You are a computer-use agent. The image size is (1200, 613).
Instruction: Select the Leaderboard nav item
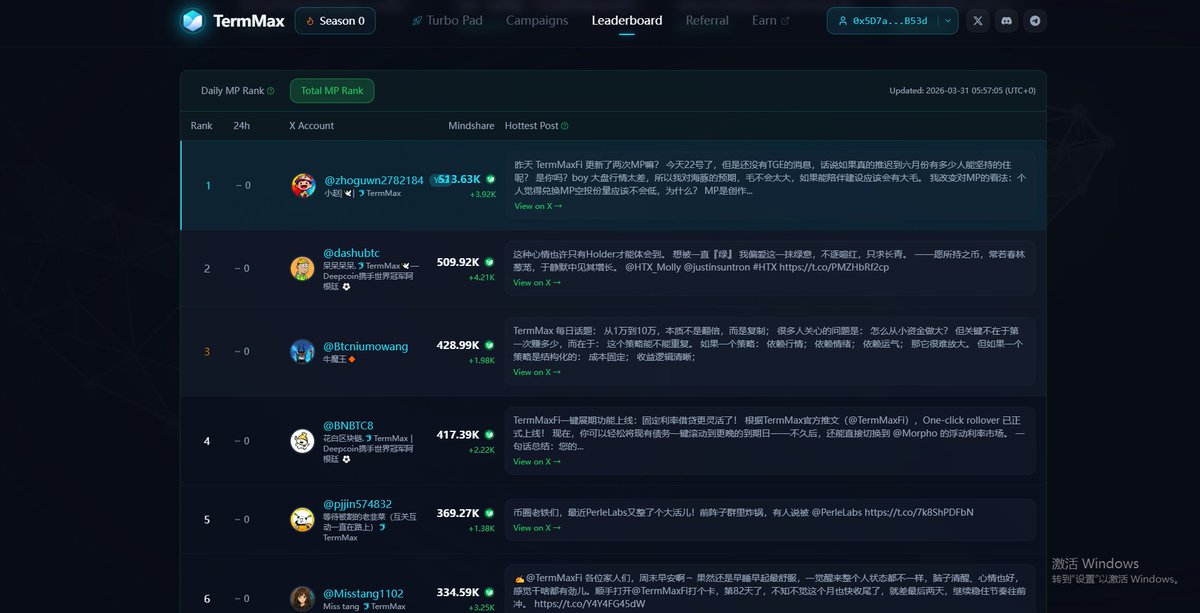(627, 20)
